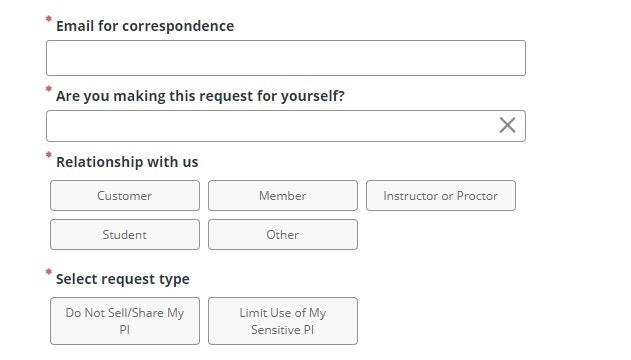
Task: Choose Limit Use of My Sensitive PI
Action: [x=283, y=321]
